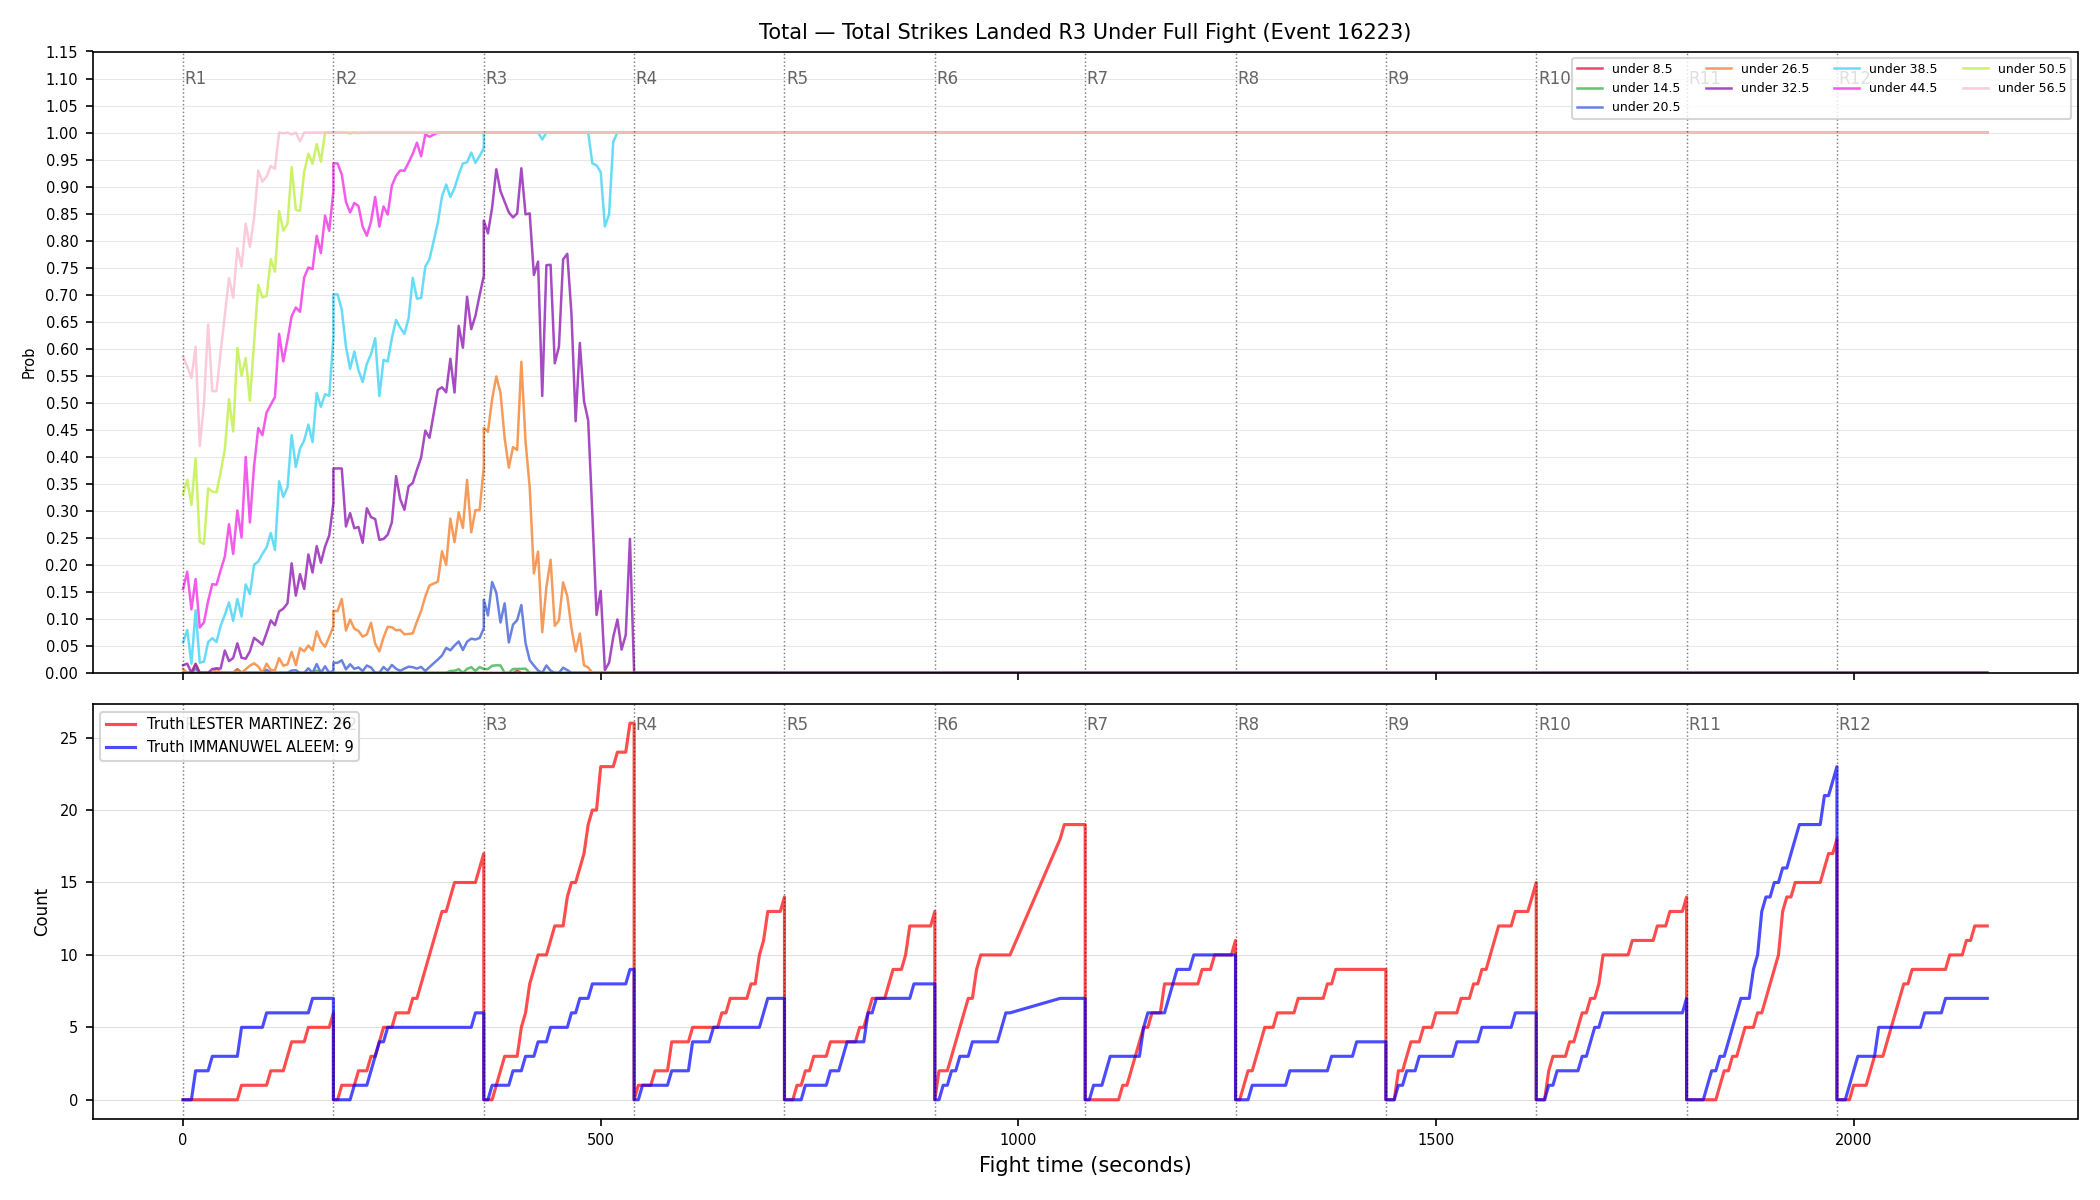This screenshot has height=1200, width=2100.
Task: Click the chart title mentioning Event 16223
Action: pos(1085,32)
